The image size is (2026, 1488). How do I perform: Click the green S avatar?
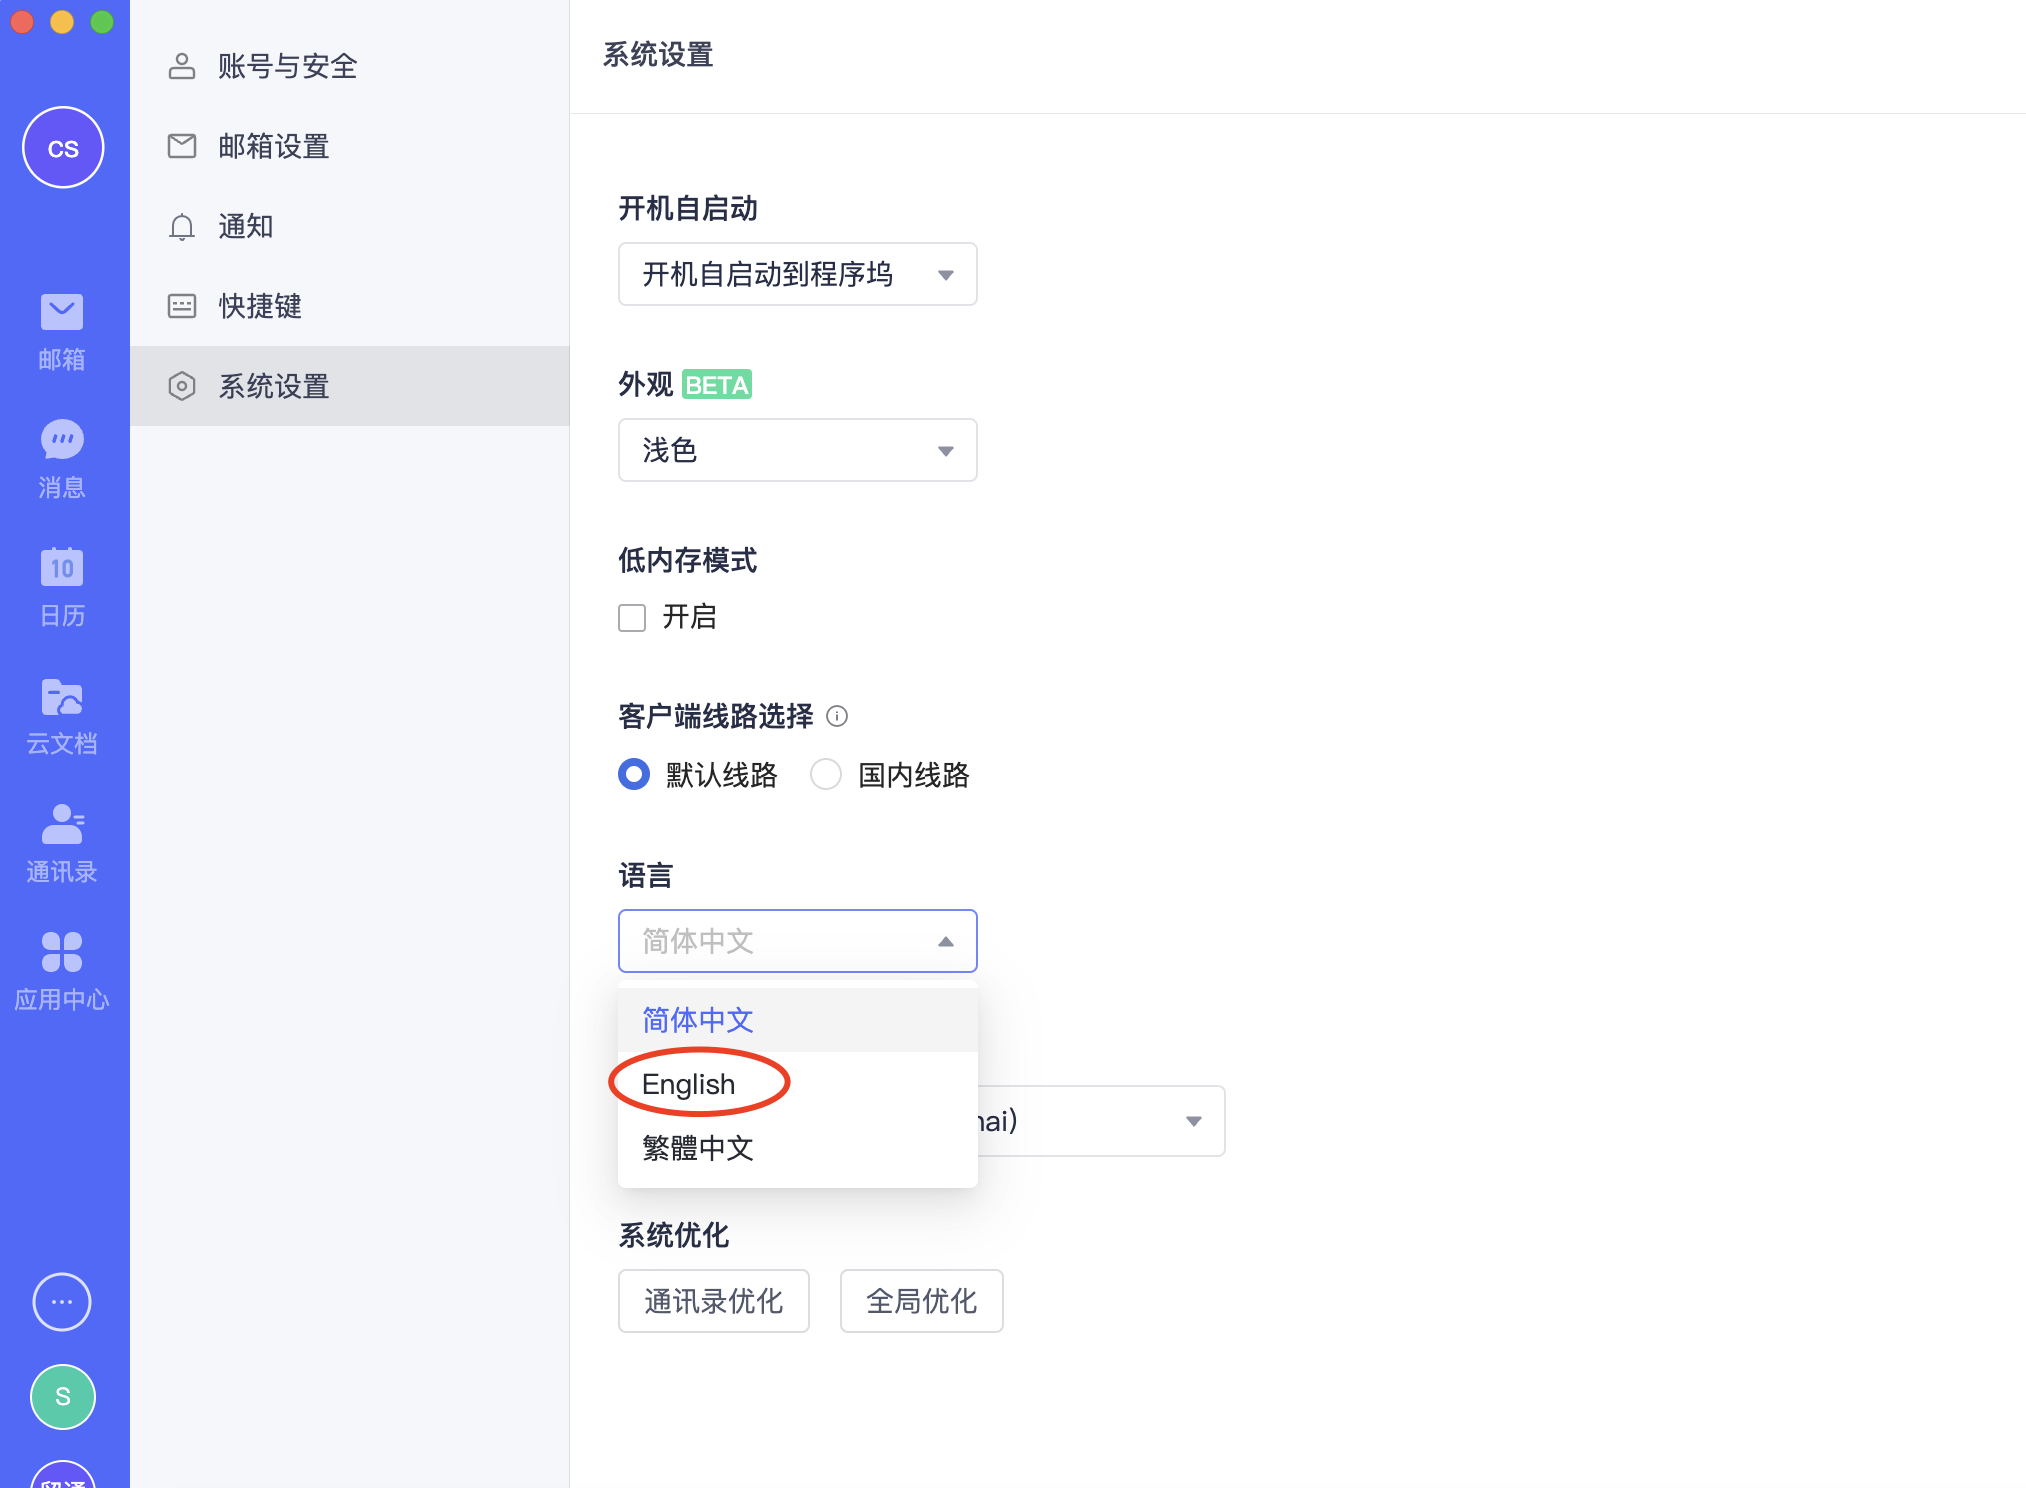(63, 1397)
